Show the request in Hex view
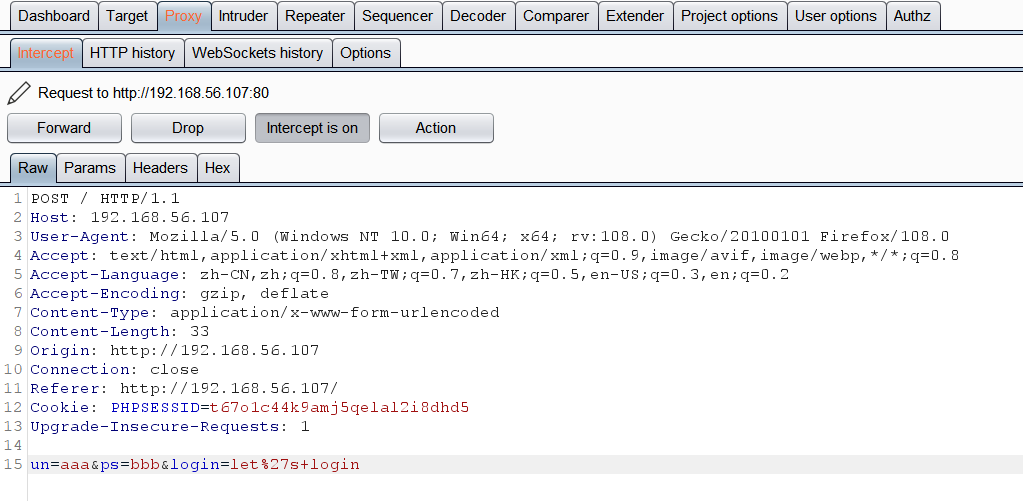Screen dimensions: 1023x501 coord(217,168)
